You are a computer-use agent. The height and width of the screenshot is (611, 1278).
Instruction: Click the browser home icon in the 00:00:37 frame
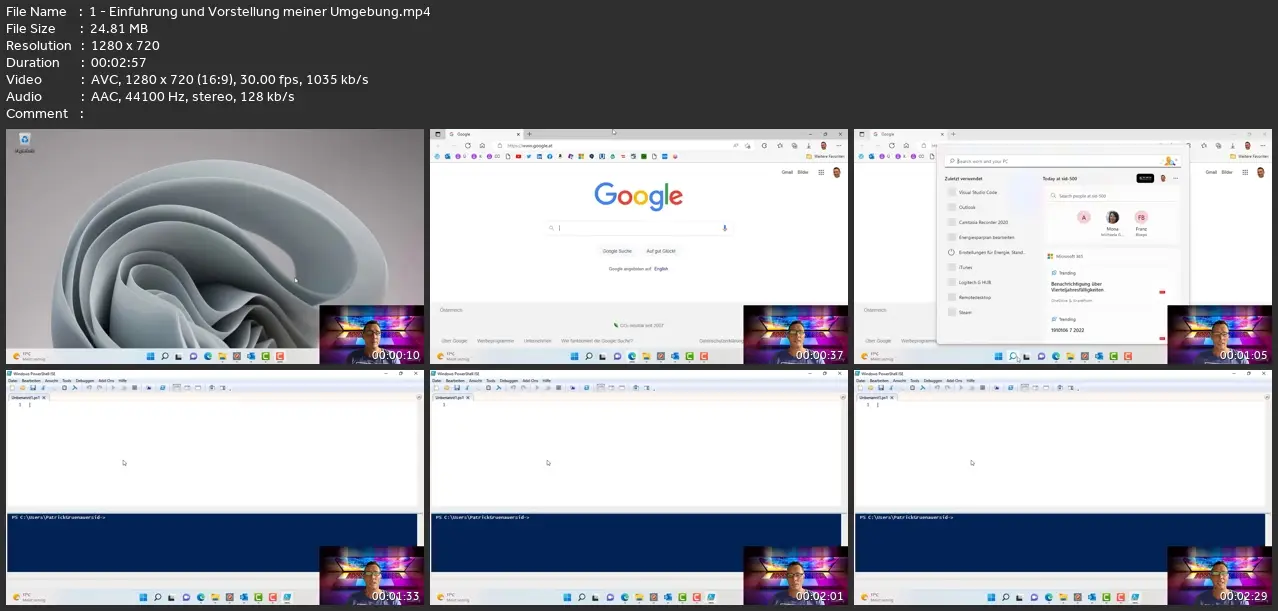coord(482,145)
